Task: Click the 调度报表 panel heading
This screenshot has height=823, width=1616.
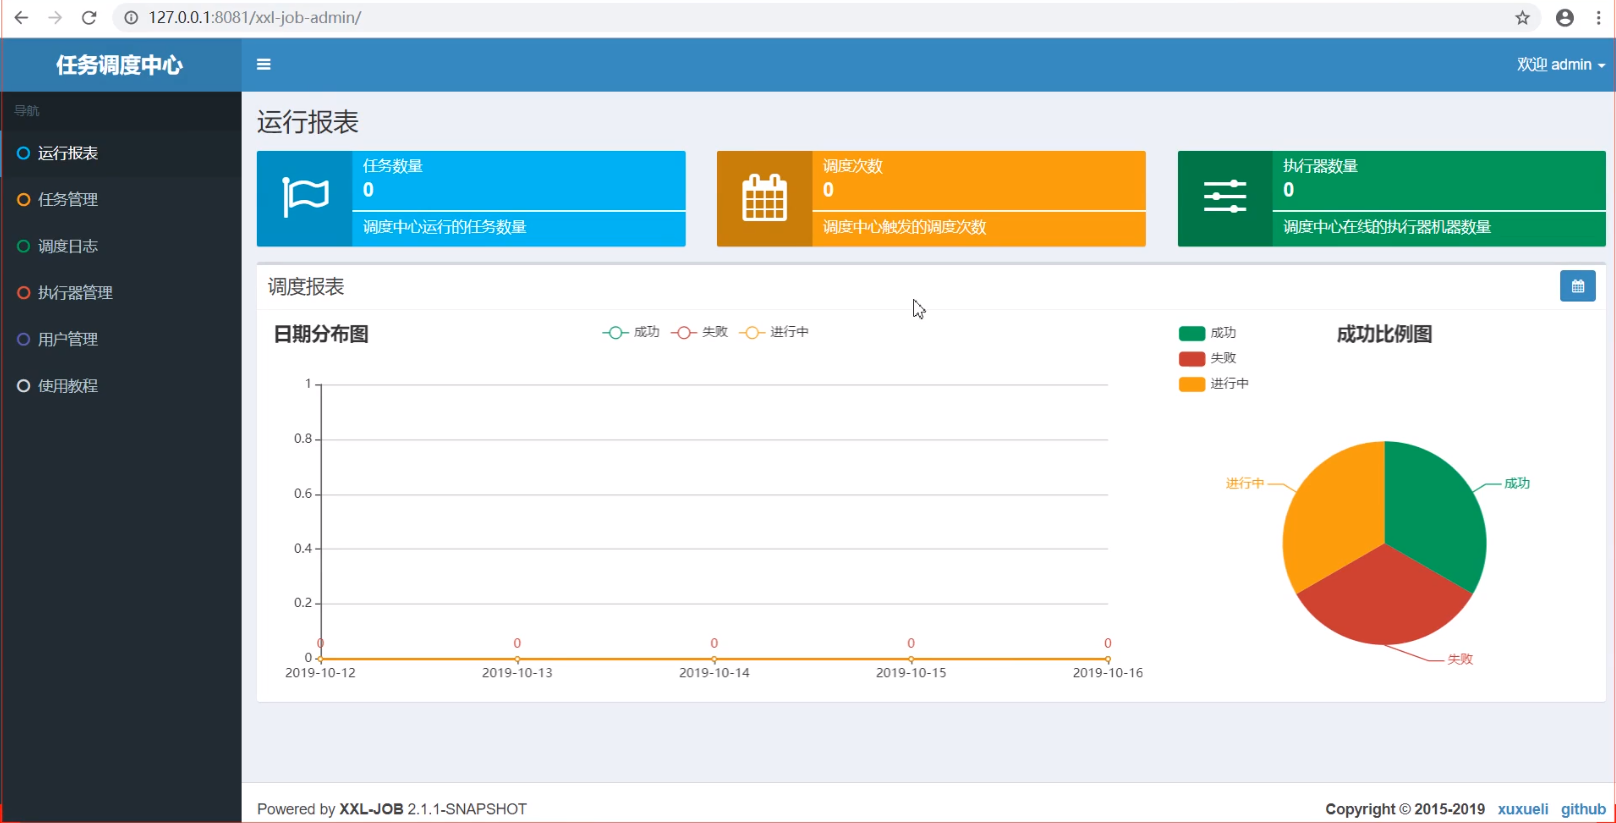Action: point(306,287)
